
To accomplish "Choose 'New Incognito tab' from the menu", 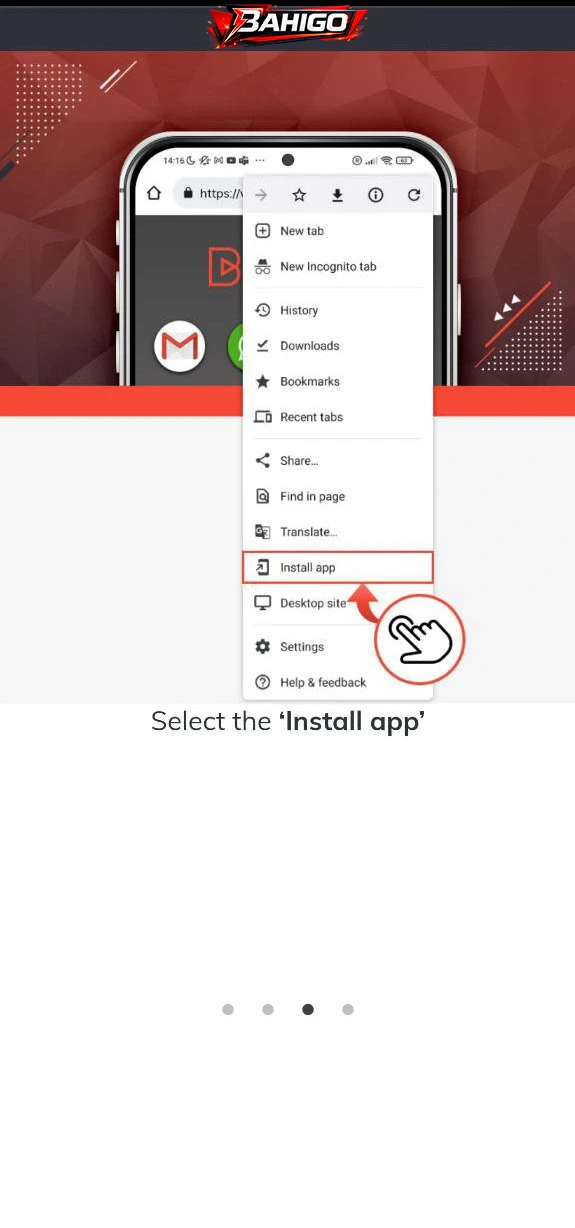I will click(338, 266).
